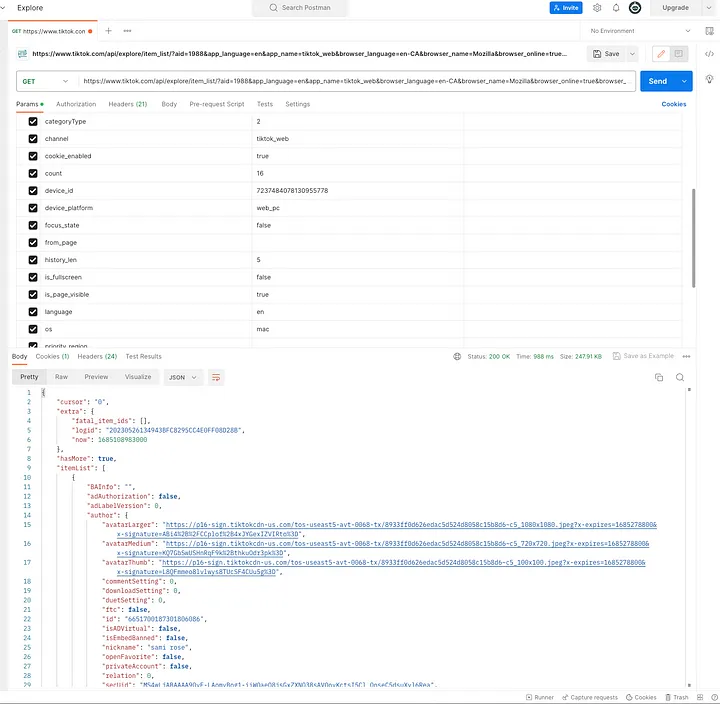Open Trash in the status bar
720x704 pixels.
677,697
